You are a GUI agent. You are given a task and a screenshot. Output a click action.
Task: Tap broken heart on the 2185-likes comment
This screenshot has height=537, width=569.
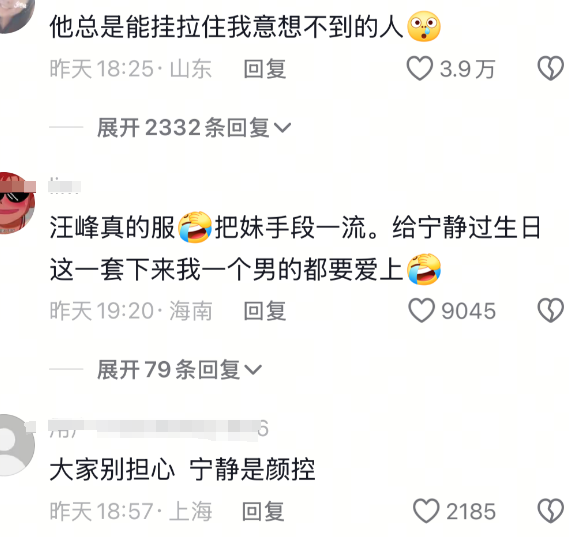coord(550,511)
